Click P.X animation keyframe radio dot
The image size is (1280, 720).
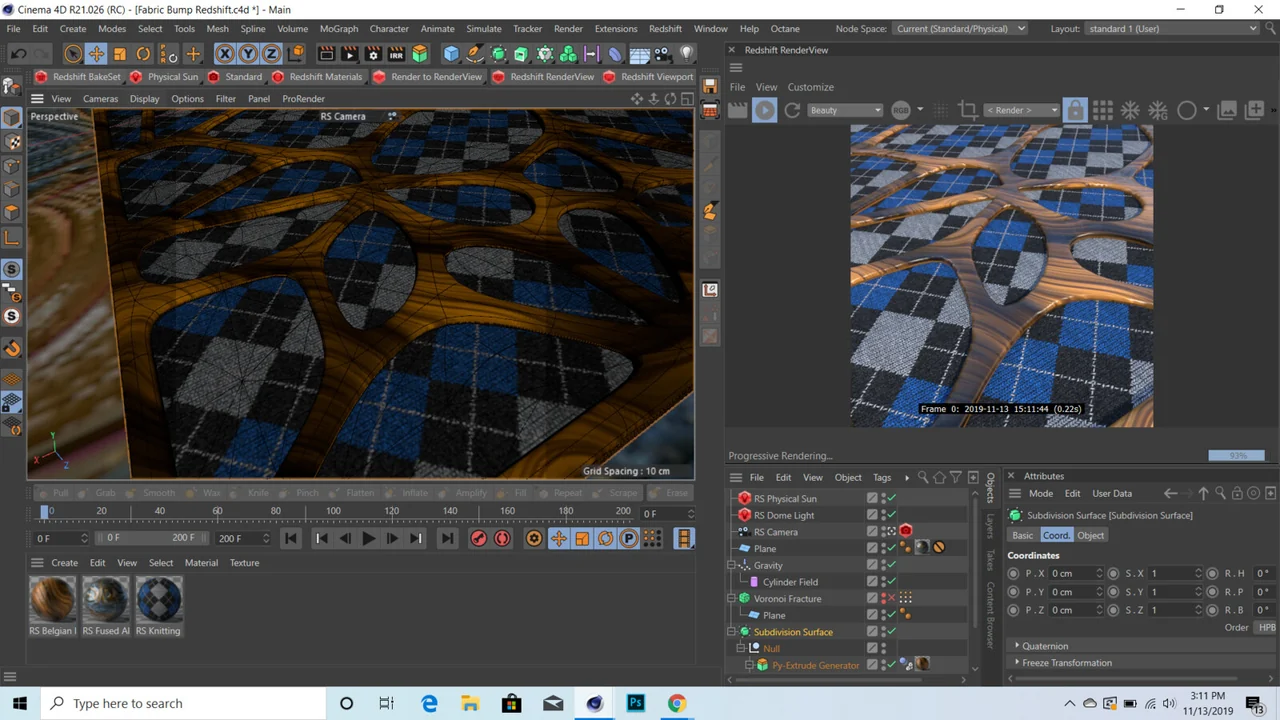pos(1014,574)
